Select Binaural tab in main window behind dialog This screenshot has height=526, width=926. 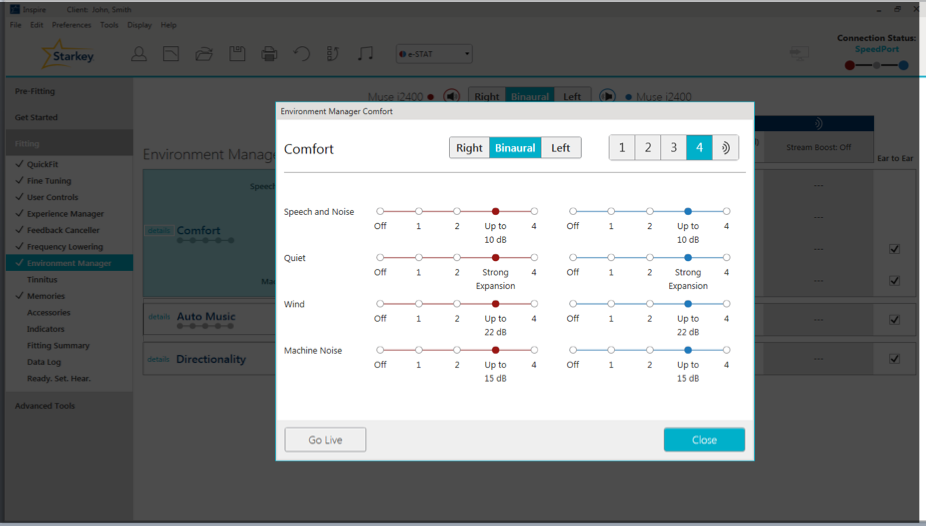(x=530, y=96)
